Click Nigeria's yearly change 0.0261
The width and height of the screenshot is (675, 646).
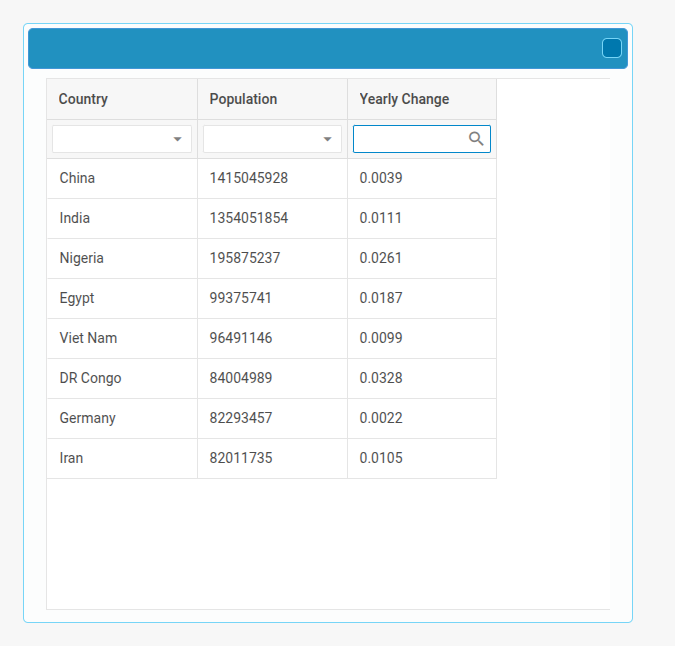(381, 258)
